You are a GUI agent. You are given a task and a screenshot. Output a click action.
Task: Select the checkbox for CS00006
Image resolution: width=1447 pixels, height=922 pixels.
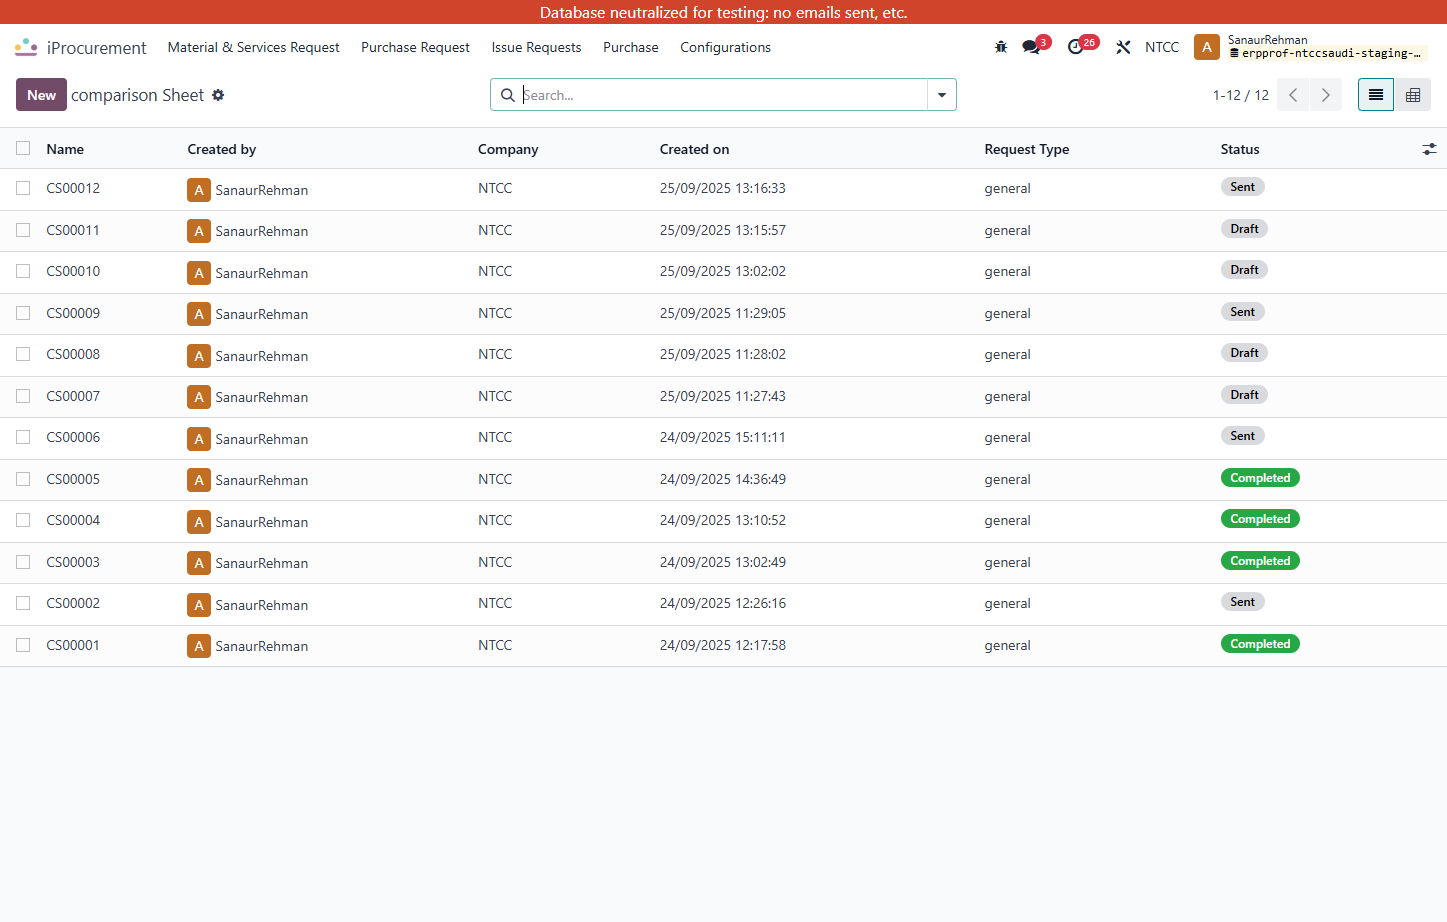(23, 437)
